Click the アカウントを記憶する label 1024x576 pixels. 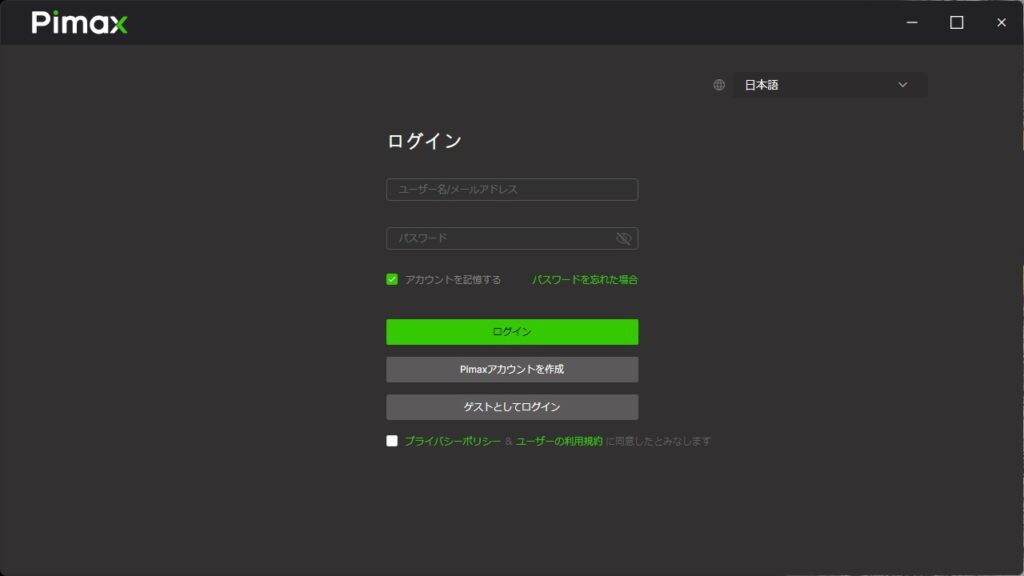coord(453,280)
